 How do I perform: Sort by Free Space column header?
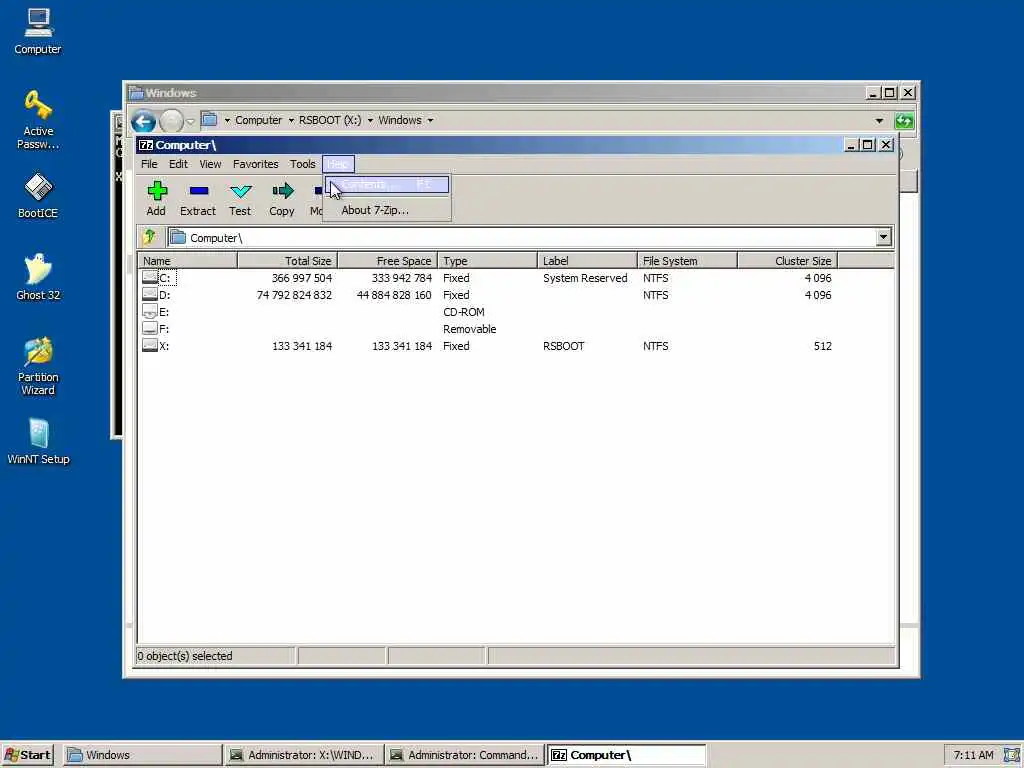387,261
